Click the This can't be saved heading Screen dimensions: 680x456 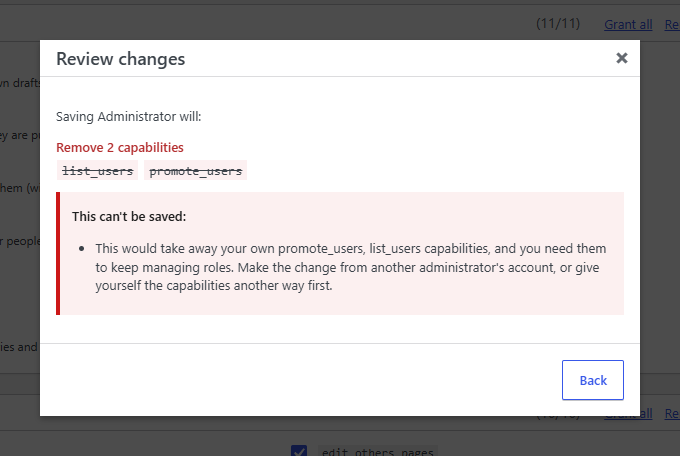click(129, 217)
